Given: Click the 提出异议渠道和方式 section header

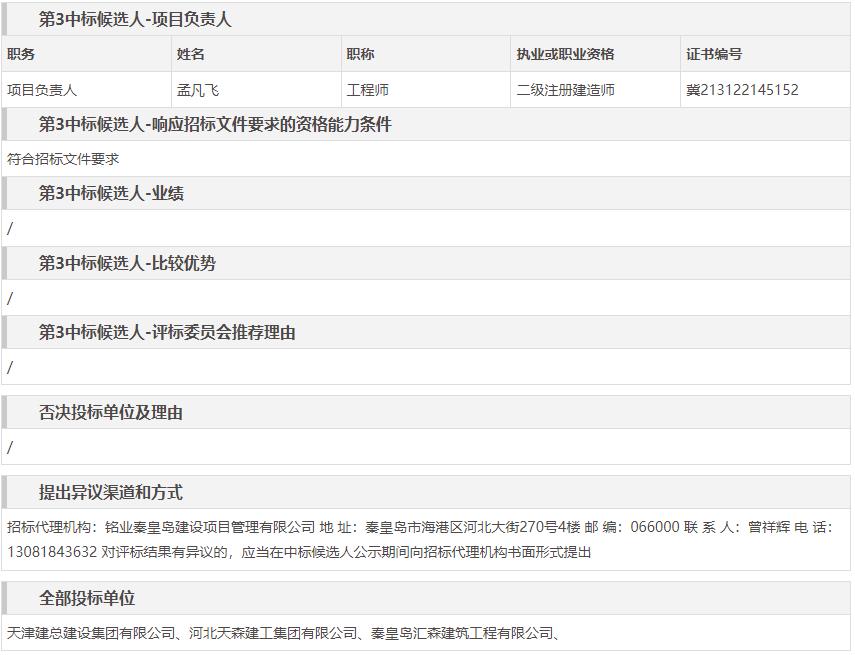Looking at the screenshot, I should pos(111,493).
